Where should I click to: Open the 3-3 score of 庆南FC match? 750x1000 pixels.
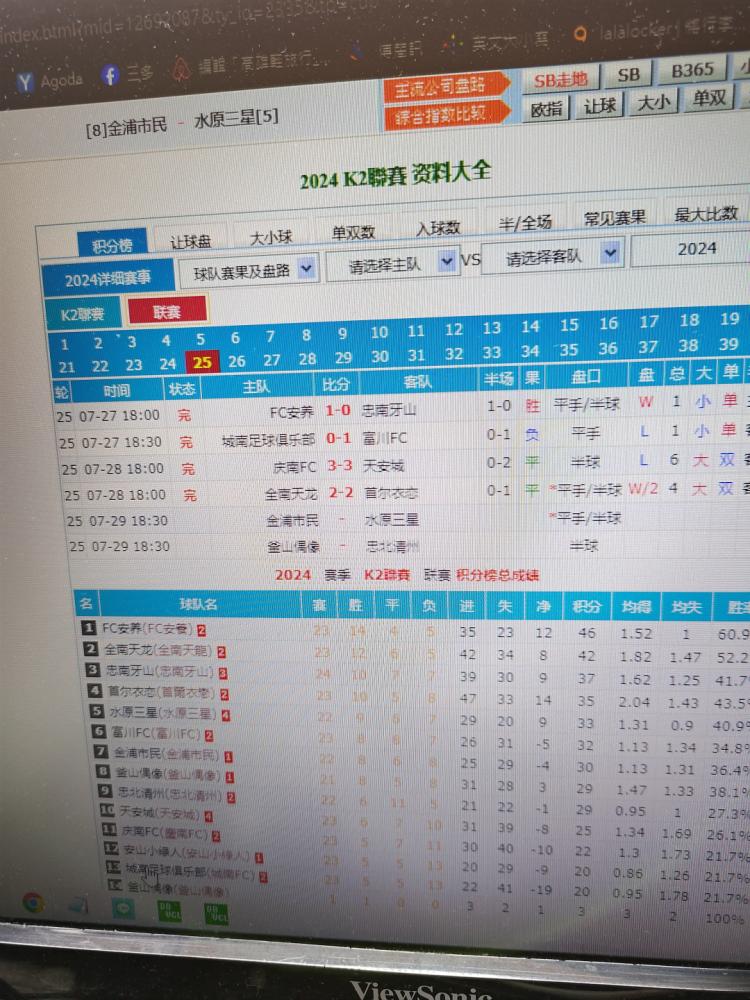coord(339,466)
